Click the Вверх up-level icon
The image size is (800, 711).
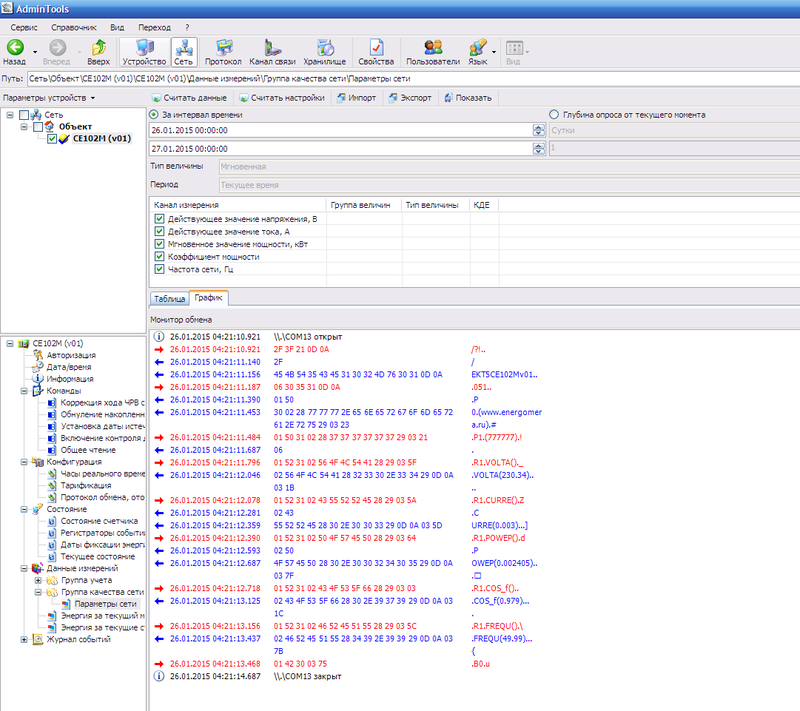click(99, 47)
